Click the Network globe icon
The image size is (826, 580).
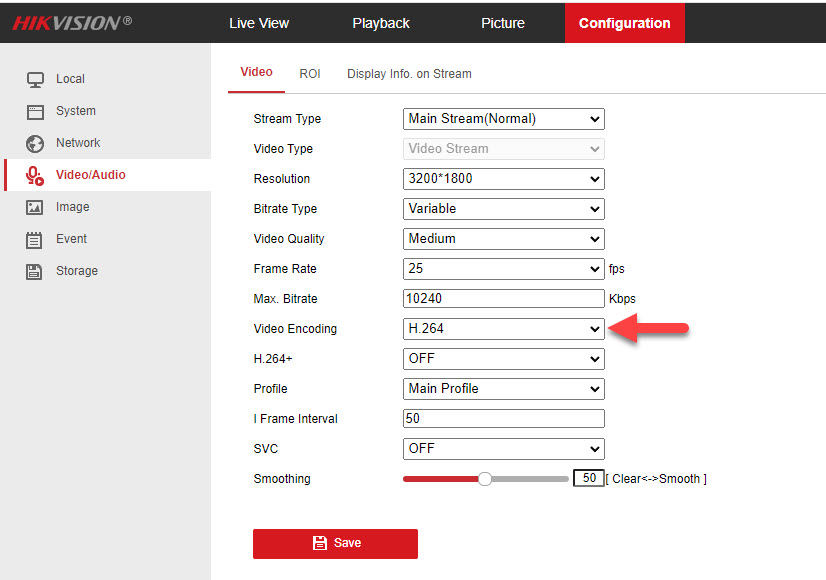point(35,143)
